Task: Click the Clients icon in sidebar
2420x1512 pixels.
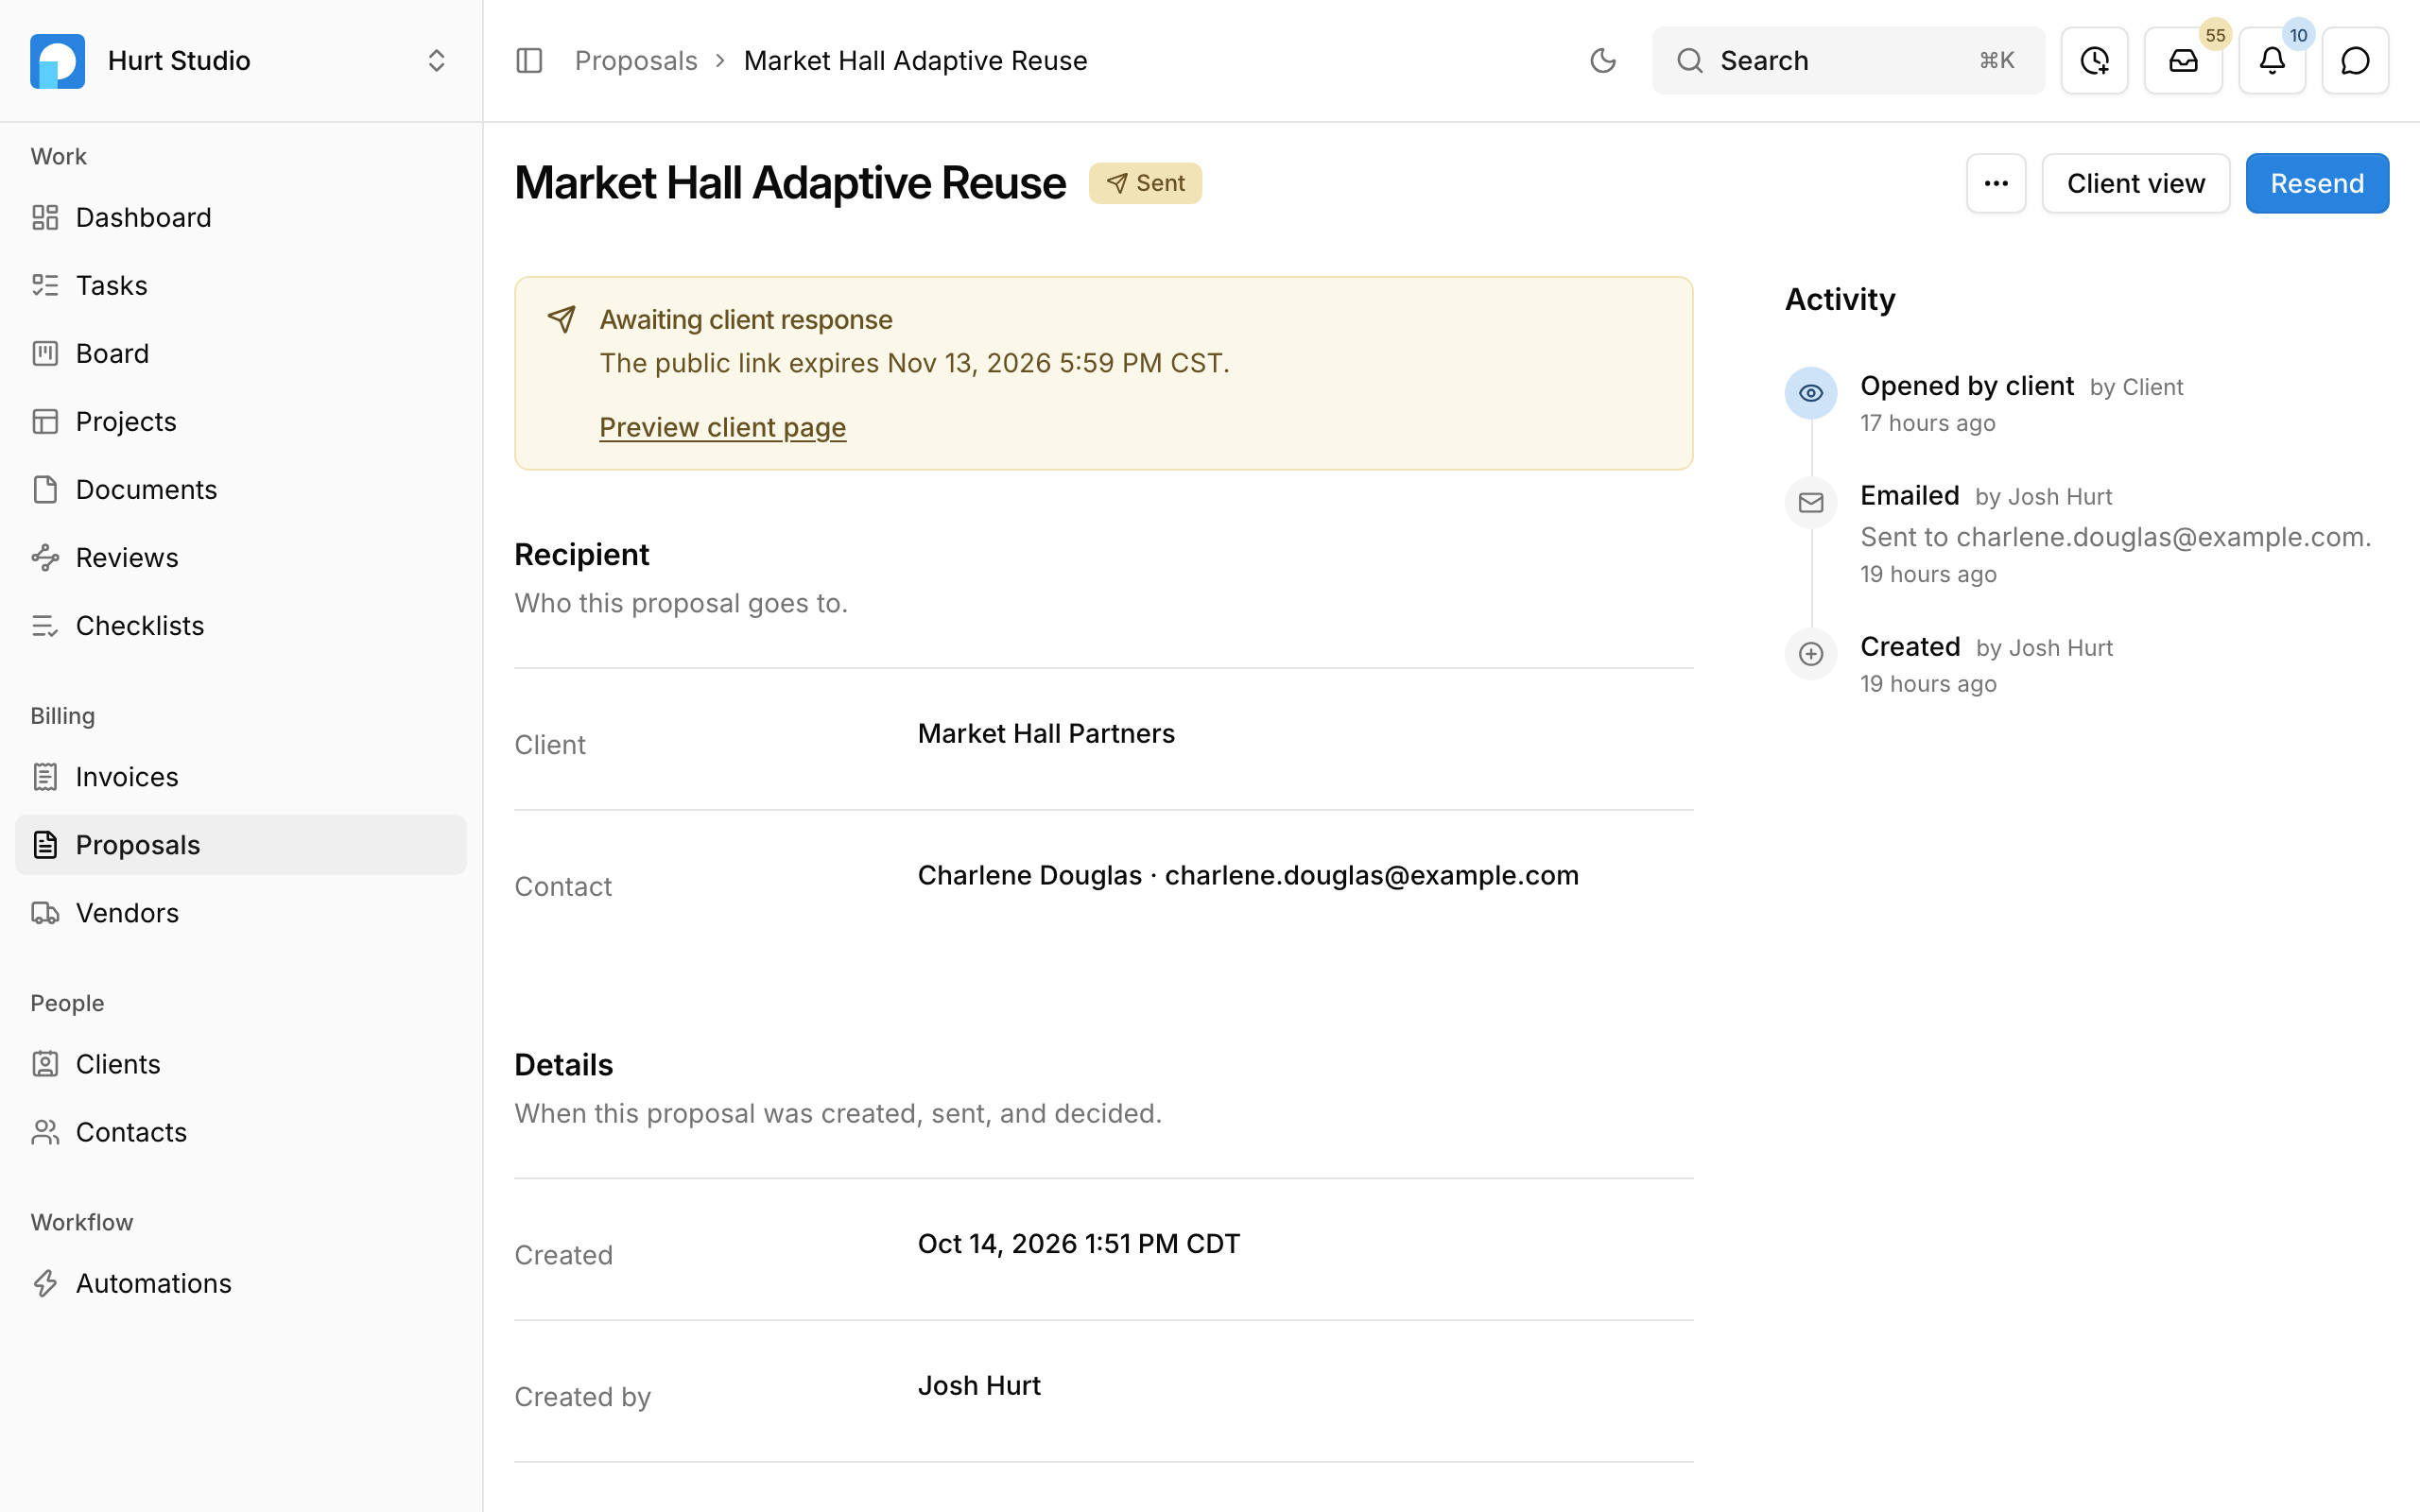Action: click(x=45, y=1064)
